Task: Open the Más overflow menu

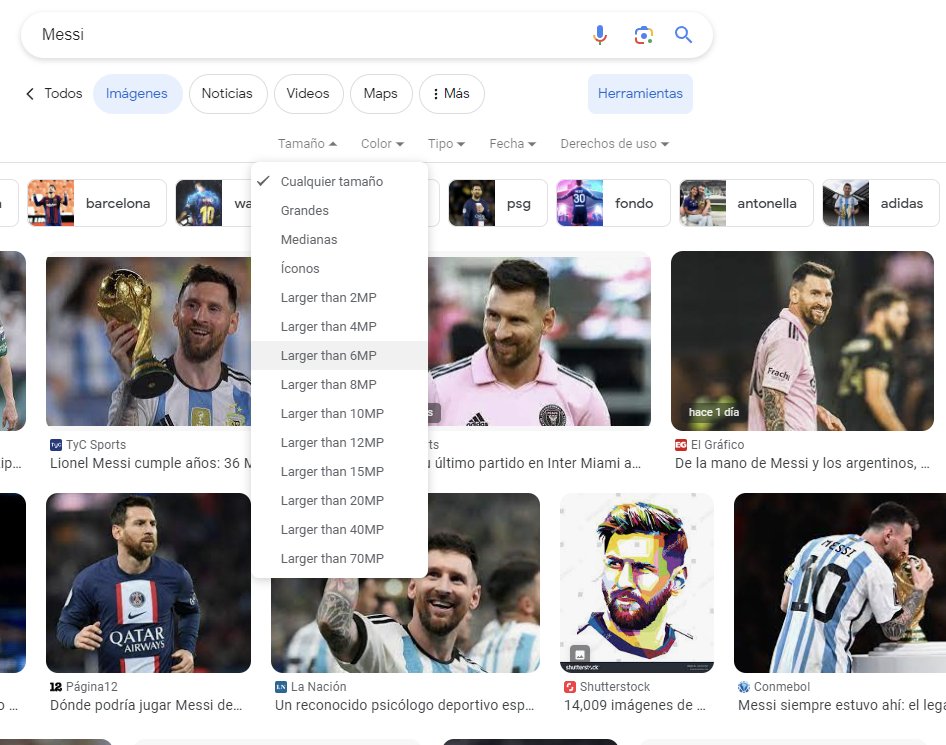Action: pos(451,94)
